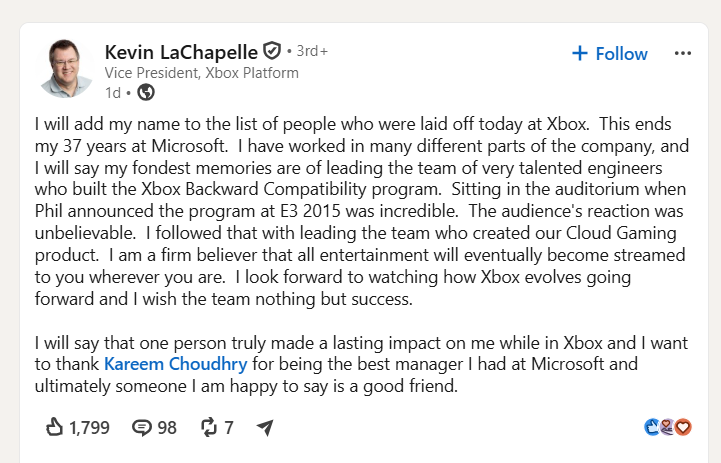Click the Vice President, Xbox Platform subtitle
This screenshot has width=721, height=463.
click(201, 73)
